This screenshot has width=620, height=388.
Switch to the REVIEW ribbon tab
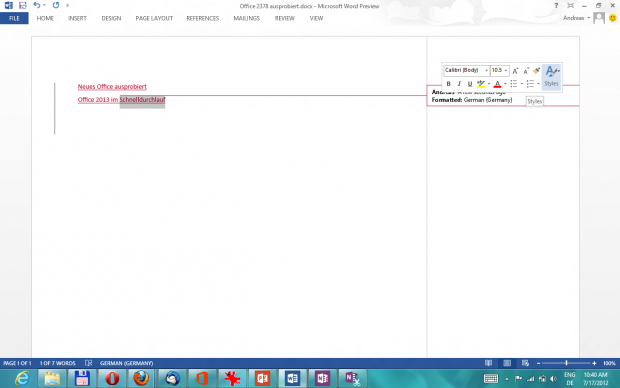click(284, 18)
